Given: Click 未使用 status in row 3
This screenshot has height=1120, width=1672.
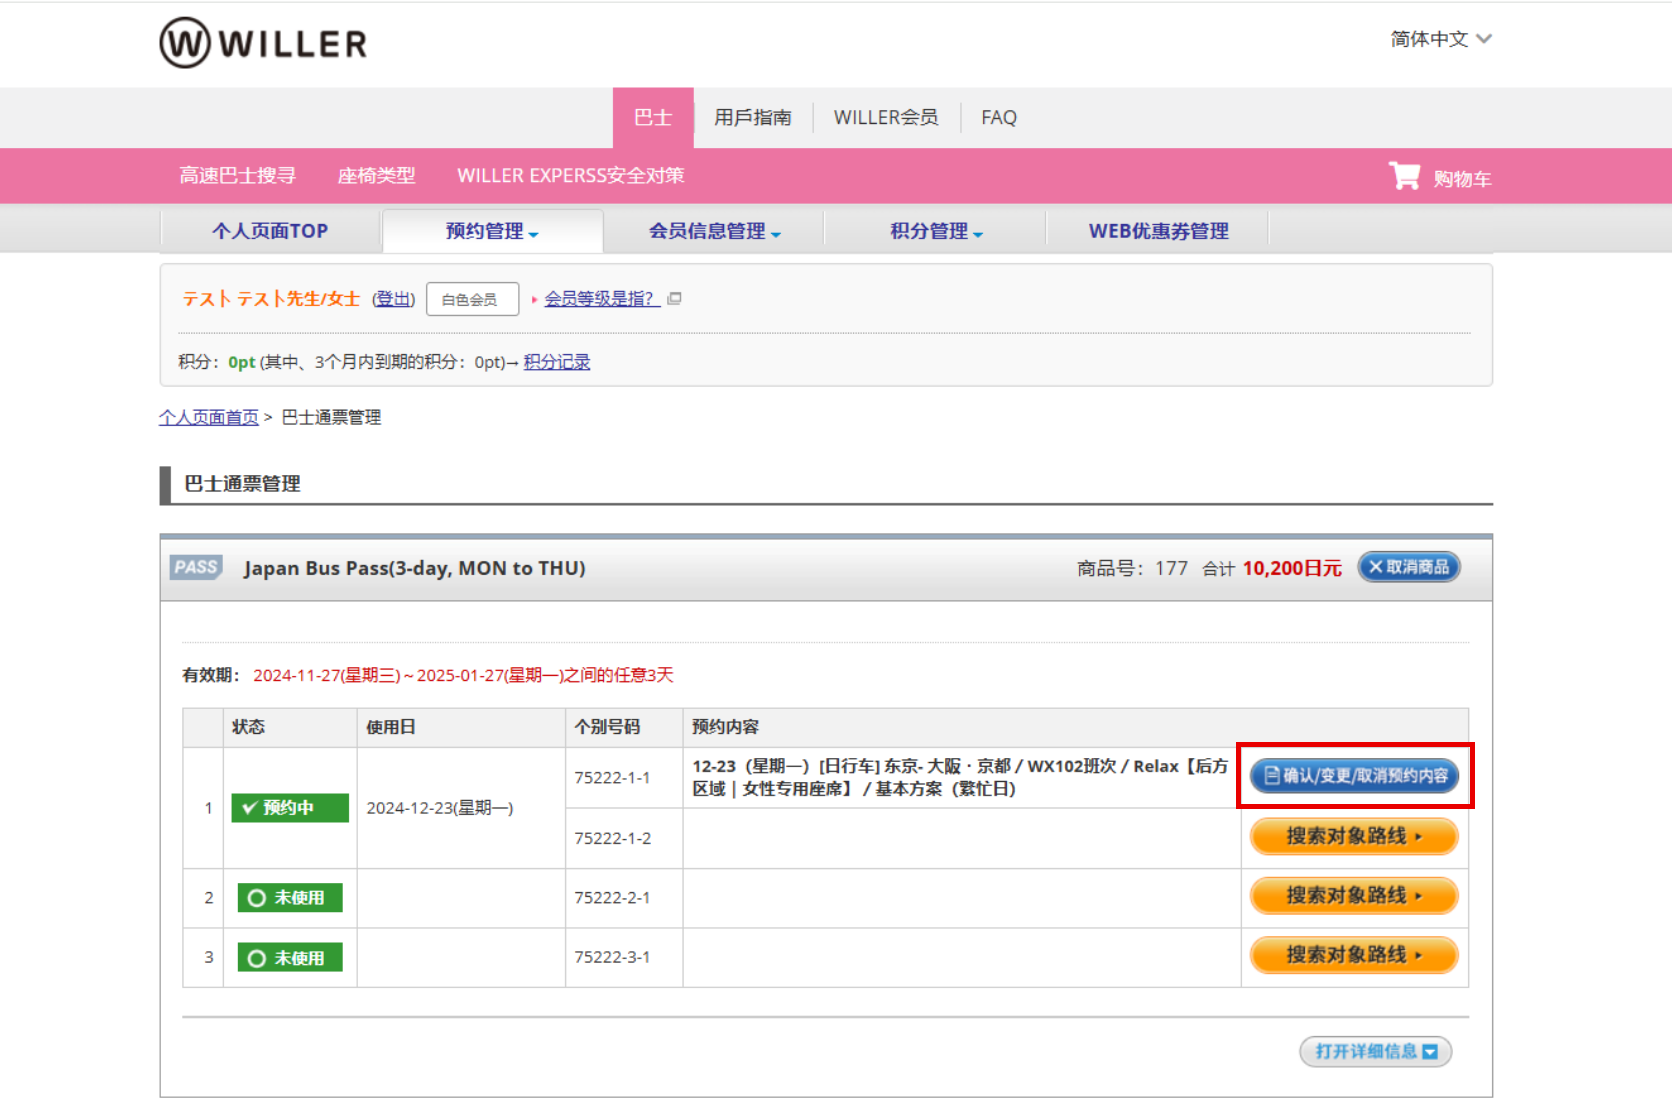Looking at the screenshot, I should (x=290, y=958).
